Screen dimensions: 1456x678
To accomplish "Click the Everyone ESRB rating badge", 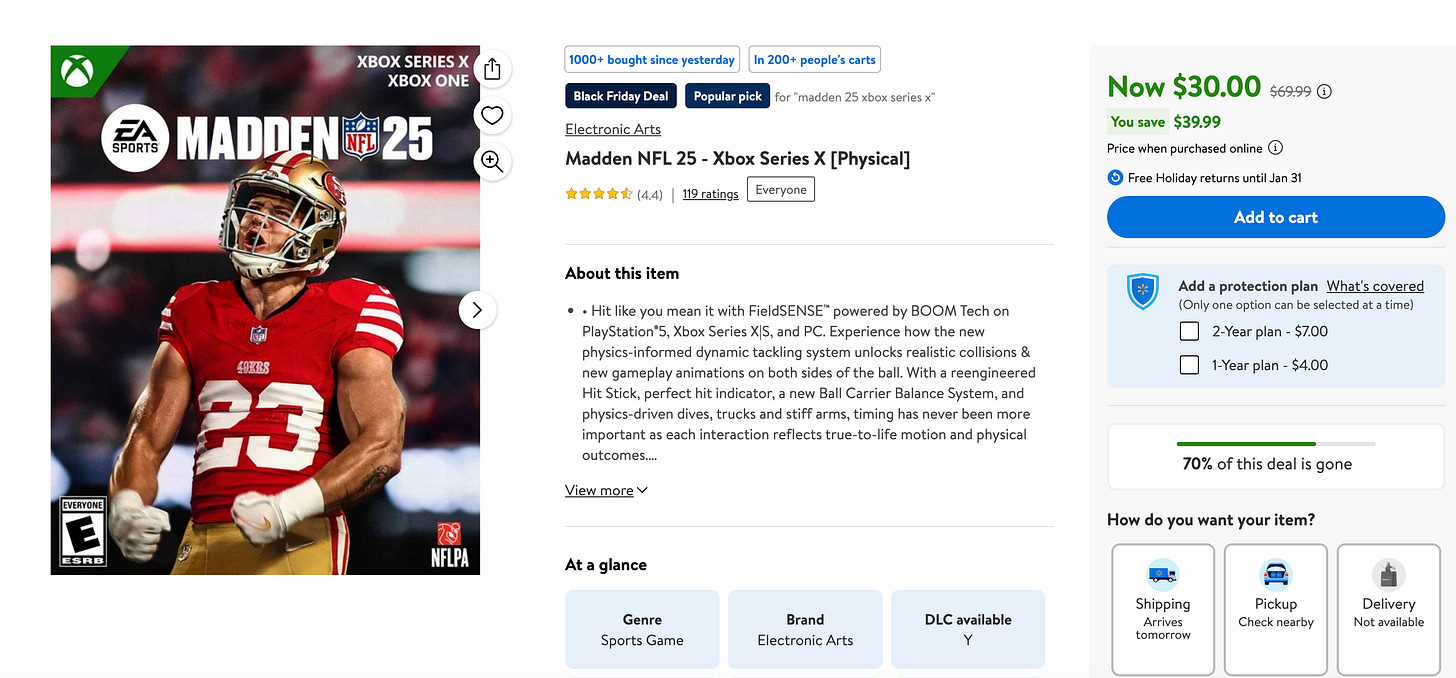I will coord(780,188).
